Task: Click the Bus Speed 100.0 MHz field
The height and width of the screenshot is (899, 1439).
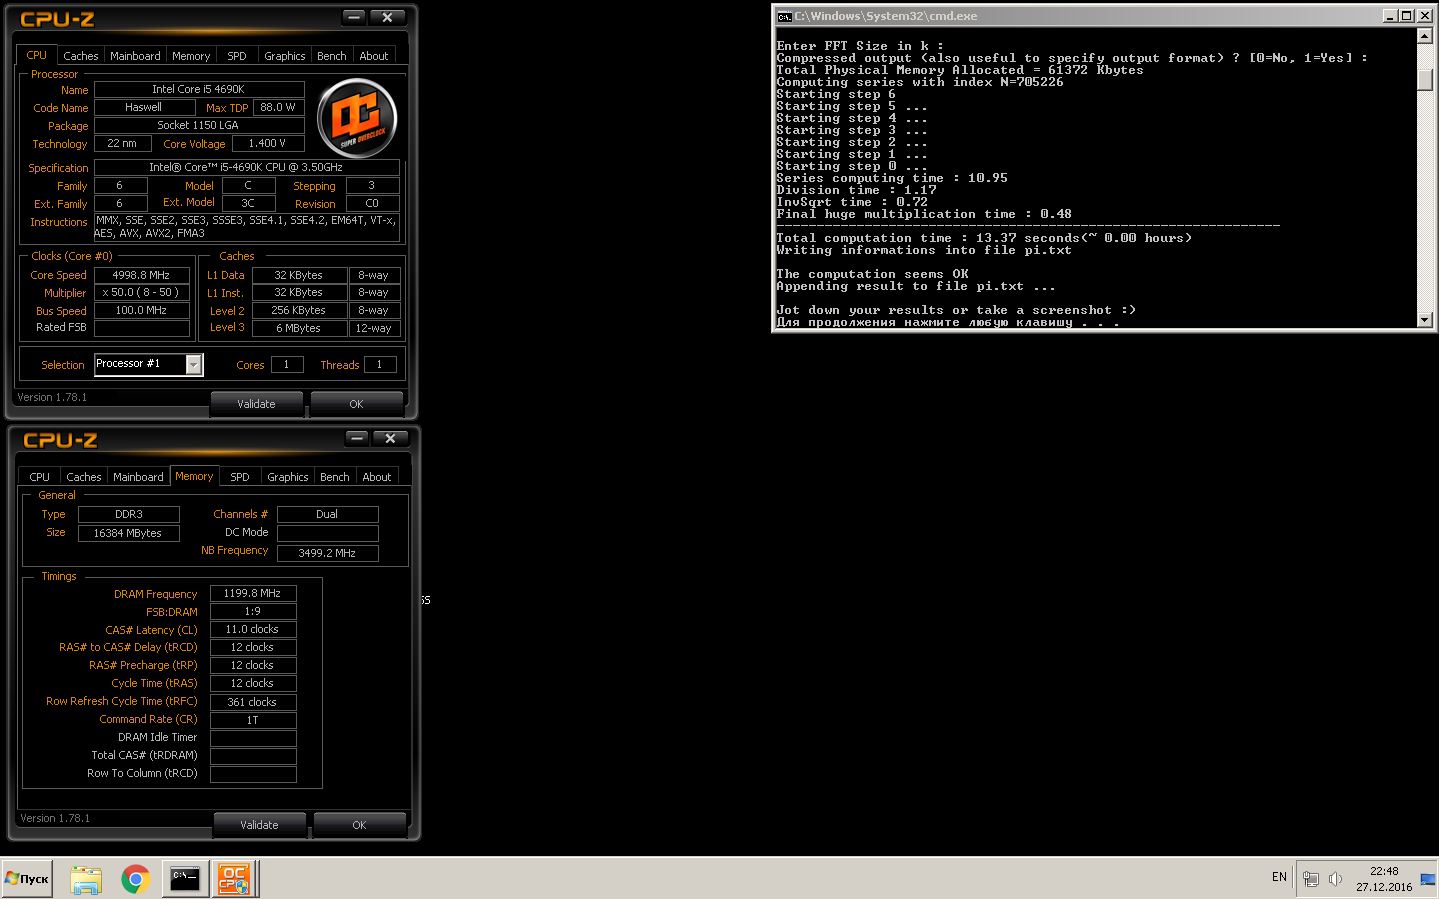Action: 141,311
